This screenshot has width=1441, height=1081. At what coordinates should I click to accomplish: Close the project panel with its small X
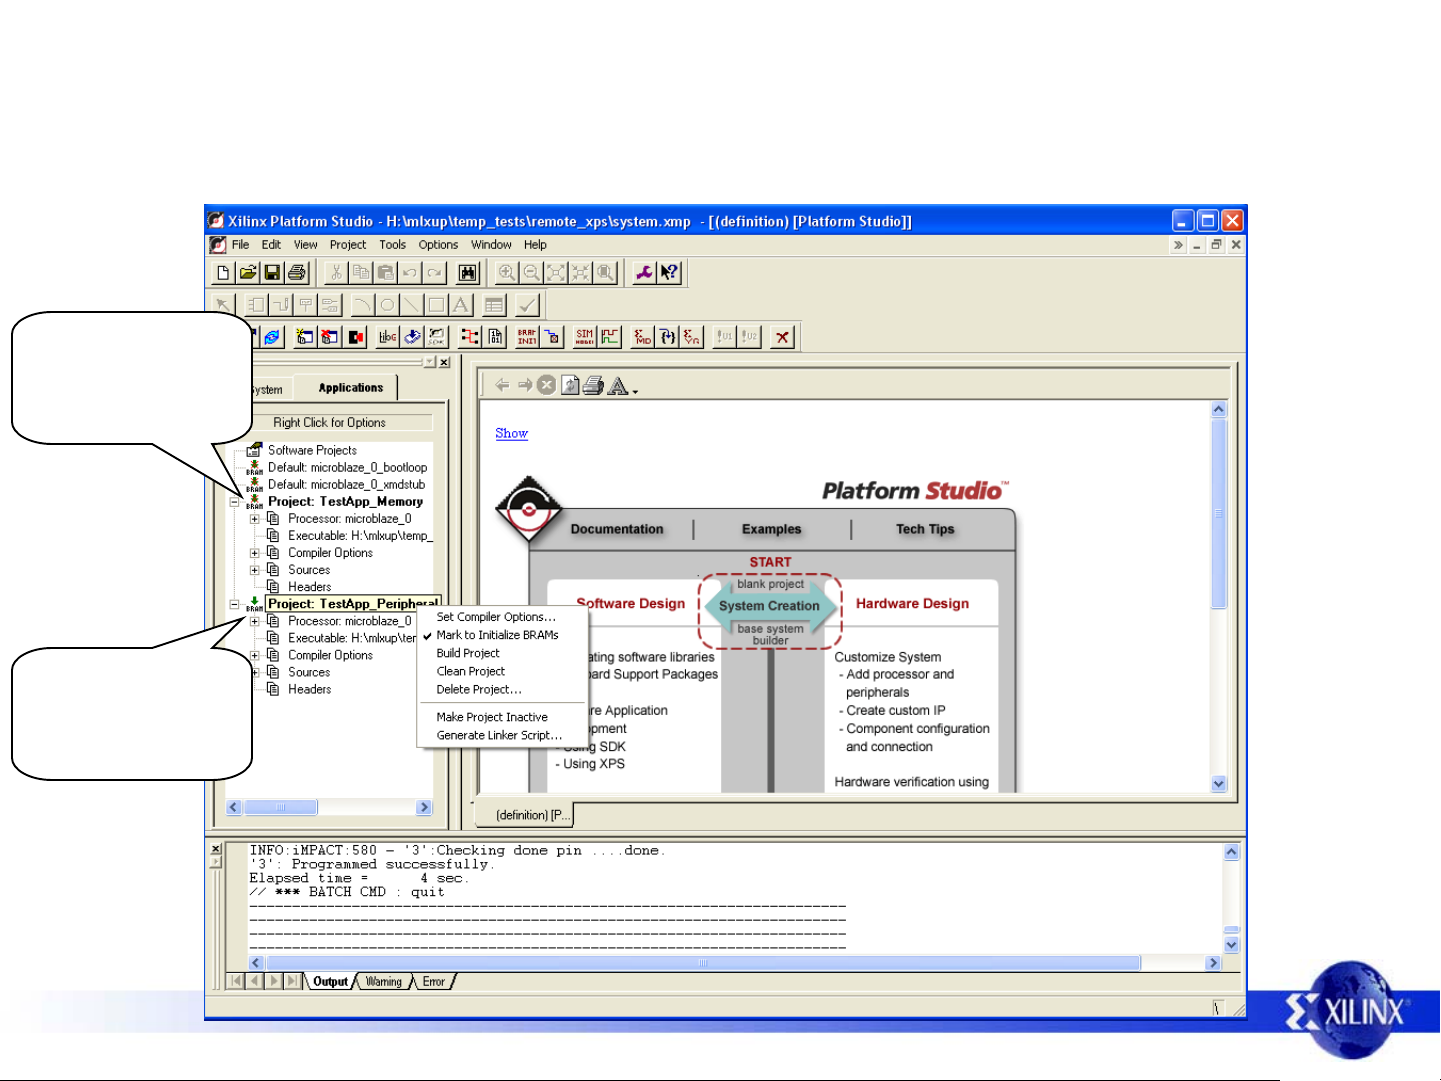(x=444, y=362)
